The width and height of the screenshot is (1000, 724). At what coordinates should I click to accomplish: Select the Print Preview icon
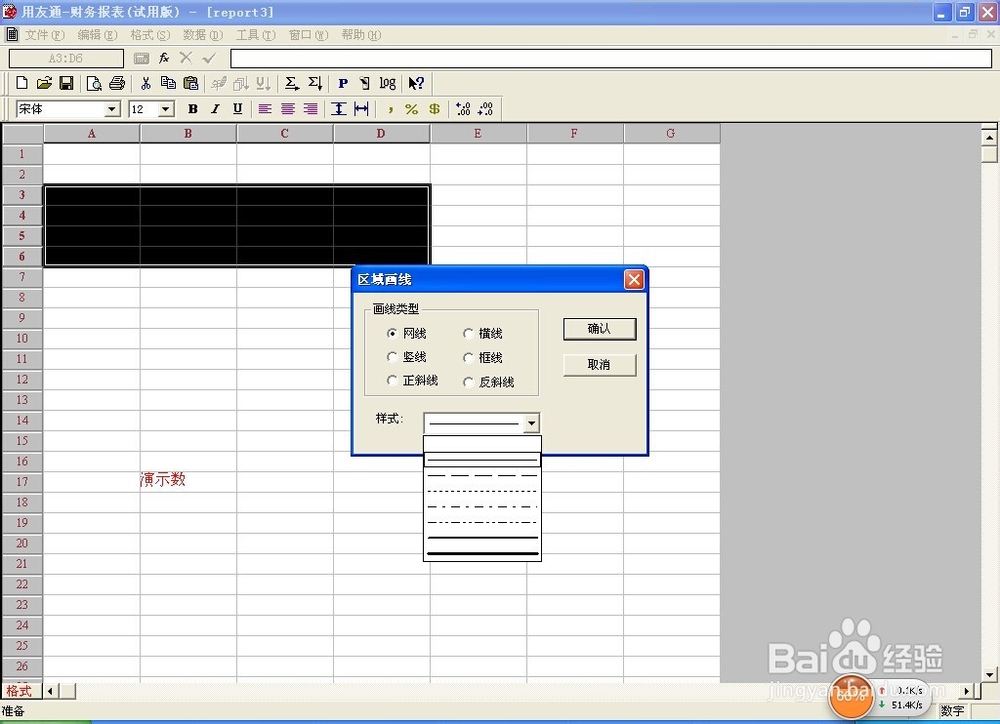(93, 83)
